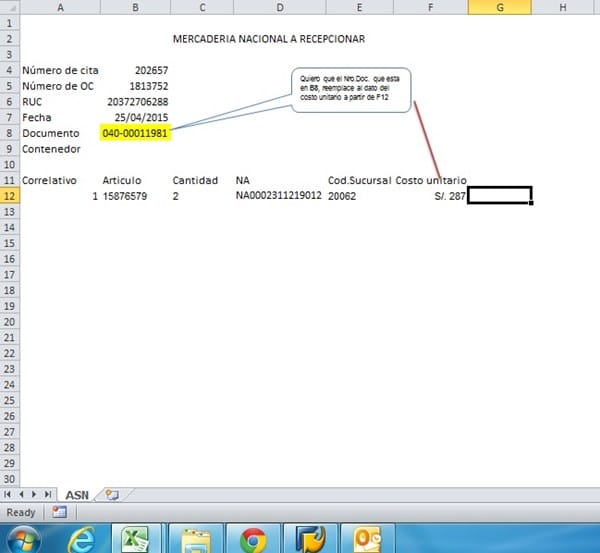Image resolution: width=600 pixels, height=553 pixels.
Task: Click the Select All corner button
Action: 10,7
